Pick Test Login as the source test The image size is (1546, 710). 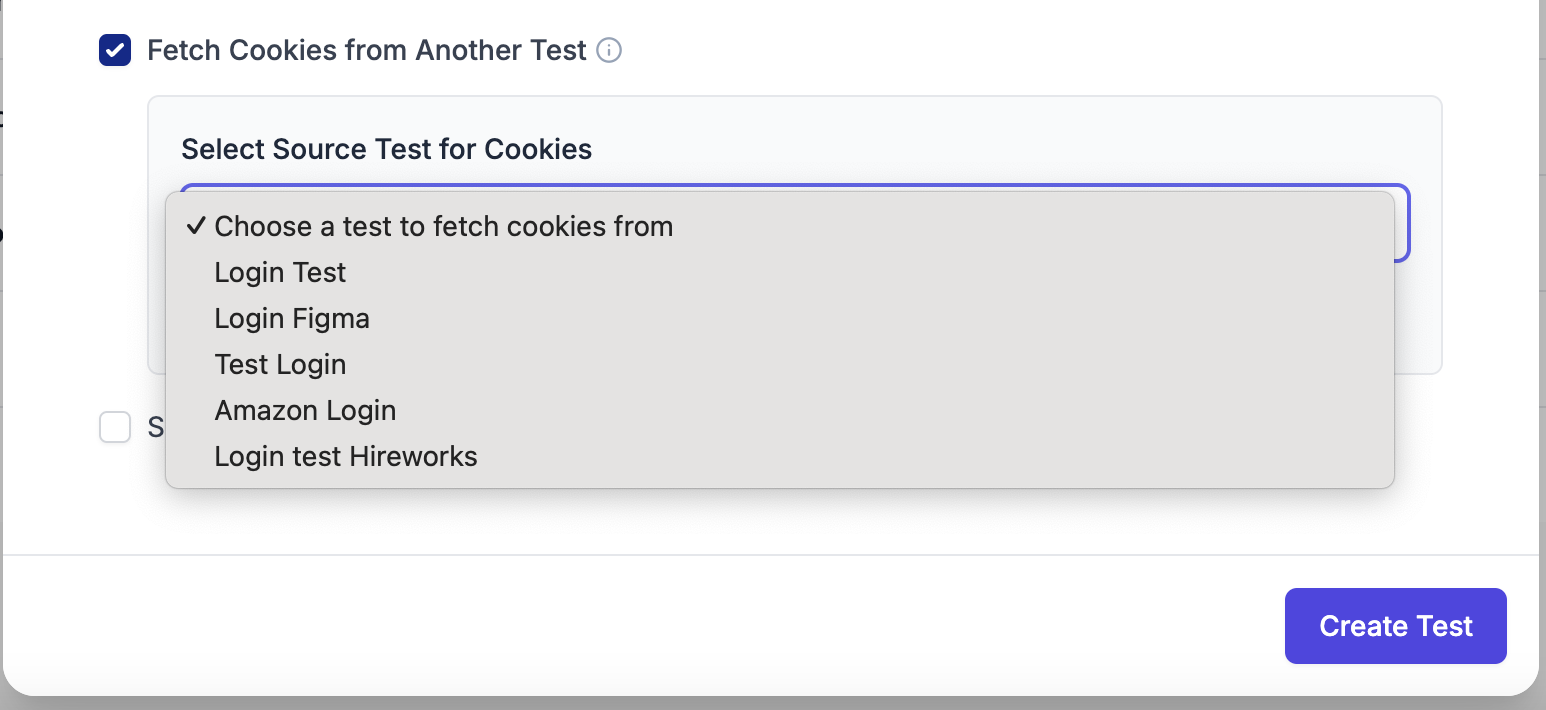pyautogui.click(x=280, y=365)
